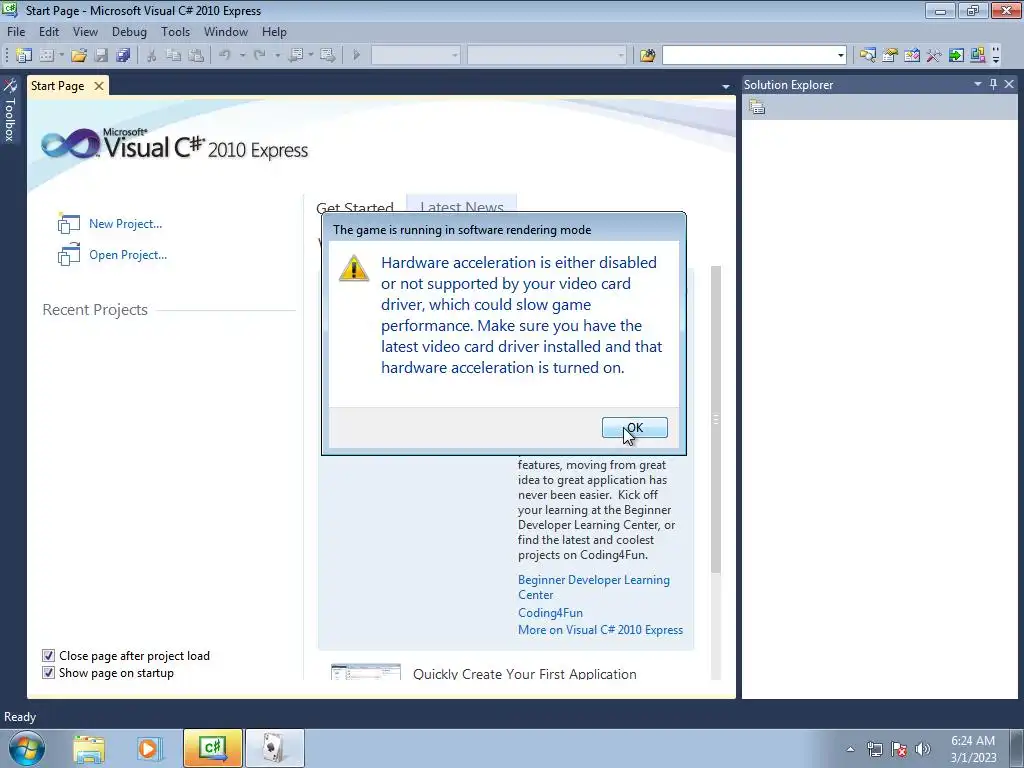Open the 'Beginner Developer Learning Center' link
Image resolution: width=1024 pixels, height=768 pixels.
click(594, 587)
